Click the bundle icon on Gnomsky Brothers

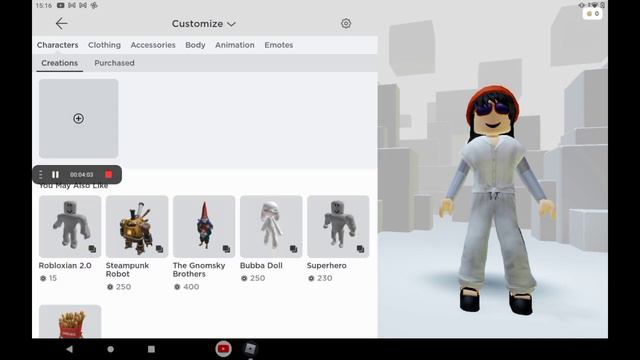227,249
